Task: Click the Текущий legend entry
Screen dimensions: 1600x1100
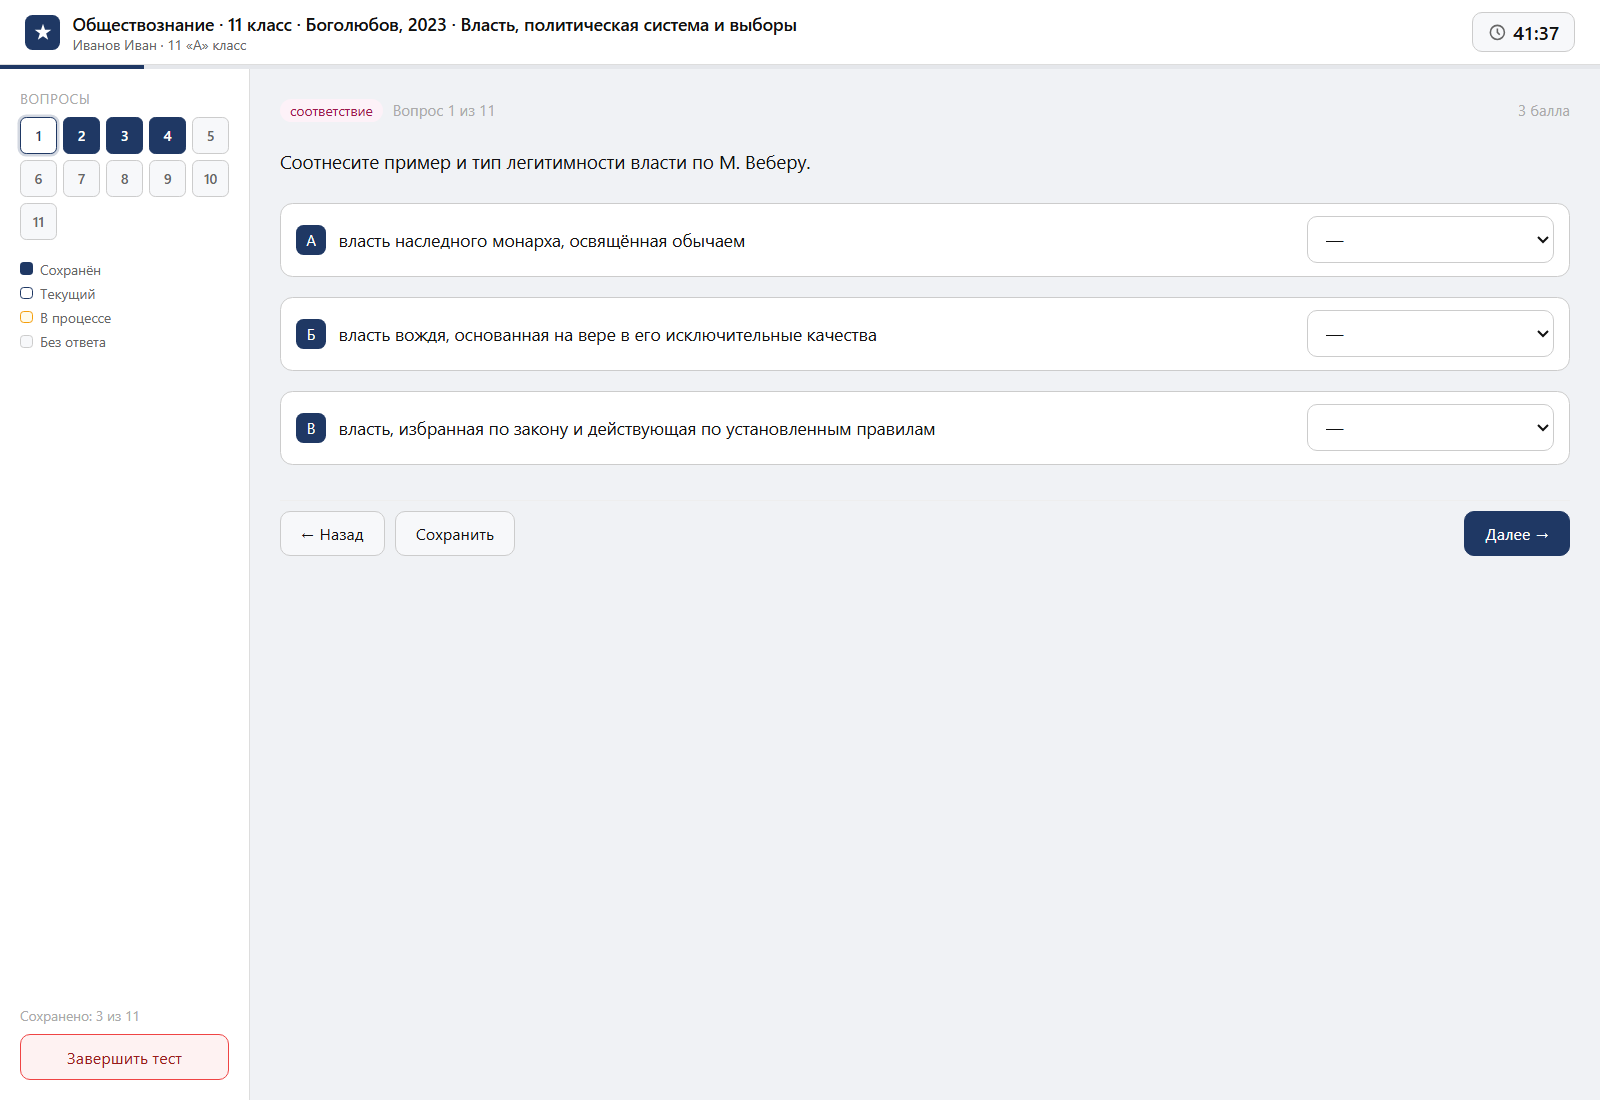Action: [x=58, y=294]
